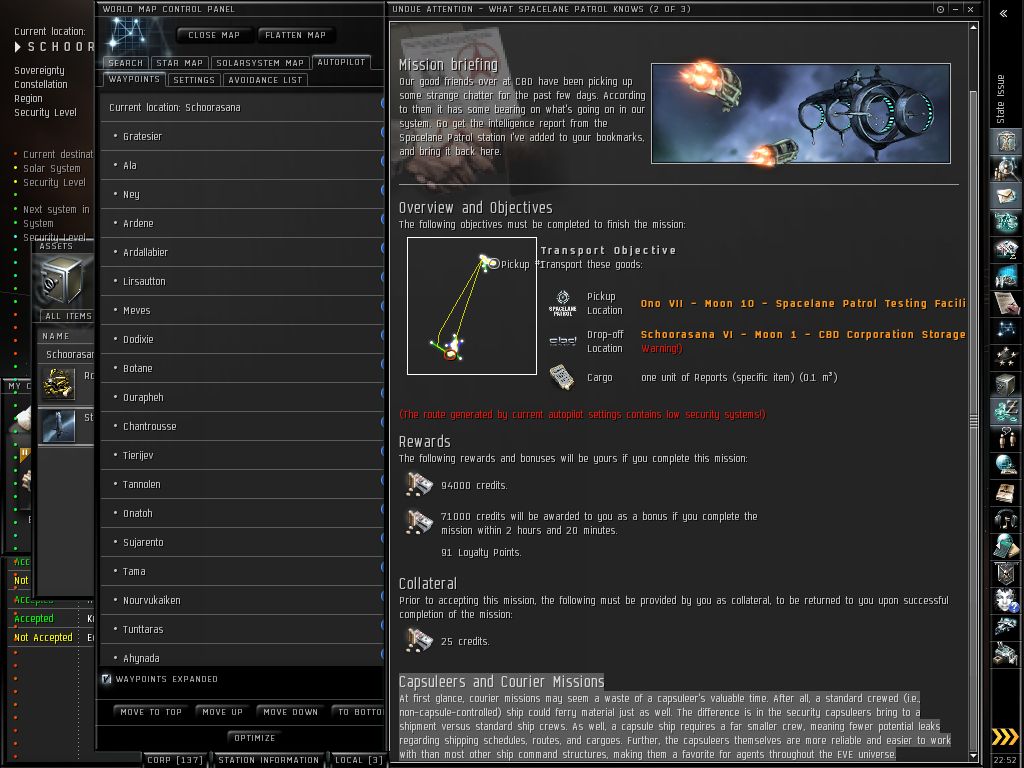Select the Waypoints sub-tab
The width and height of the screenshot is (1024, 768).
tap(134, 79)
